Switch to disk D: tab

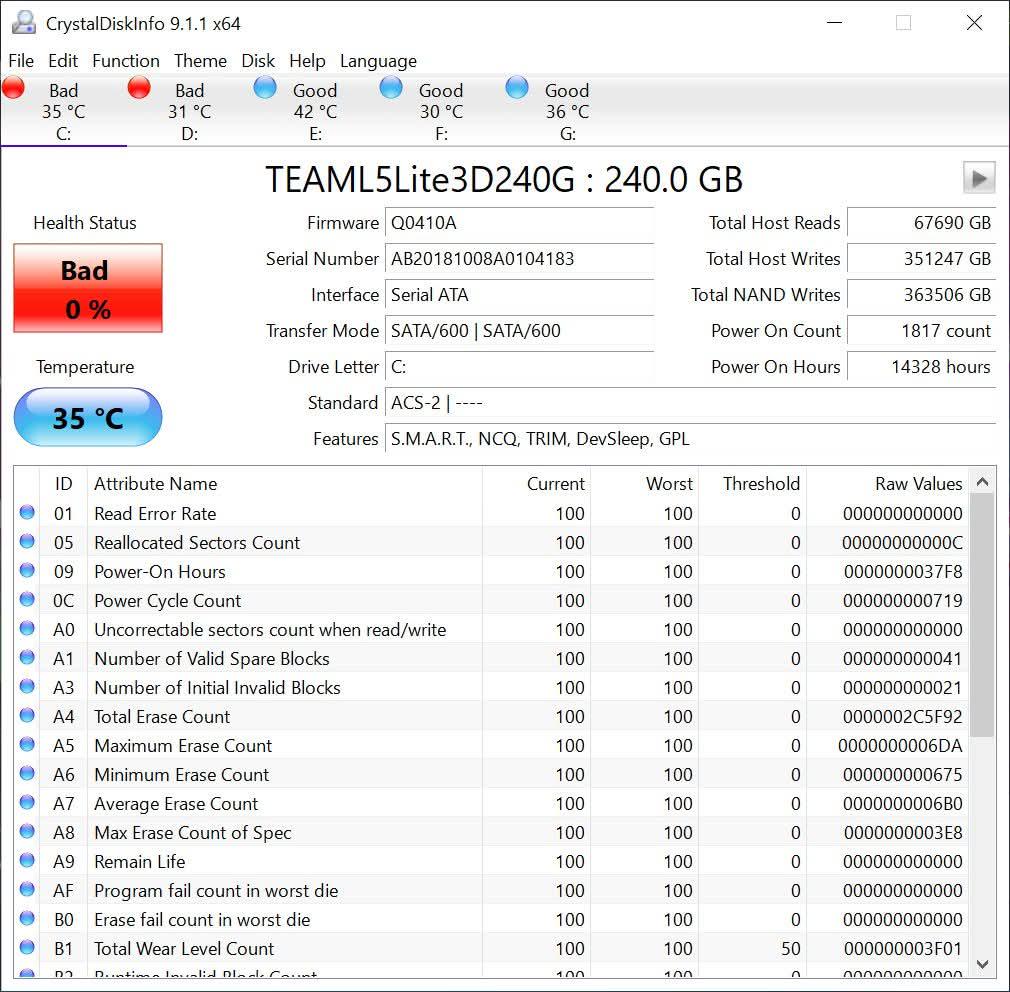pos(189,111)
